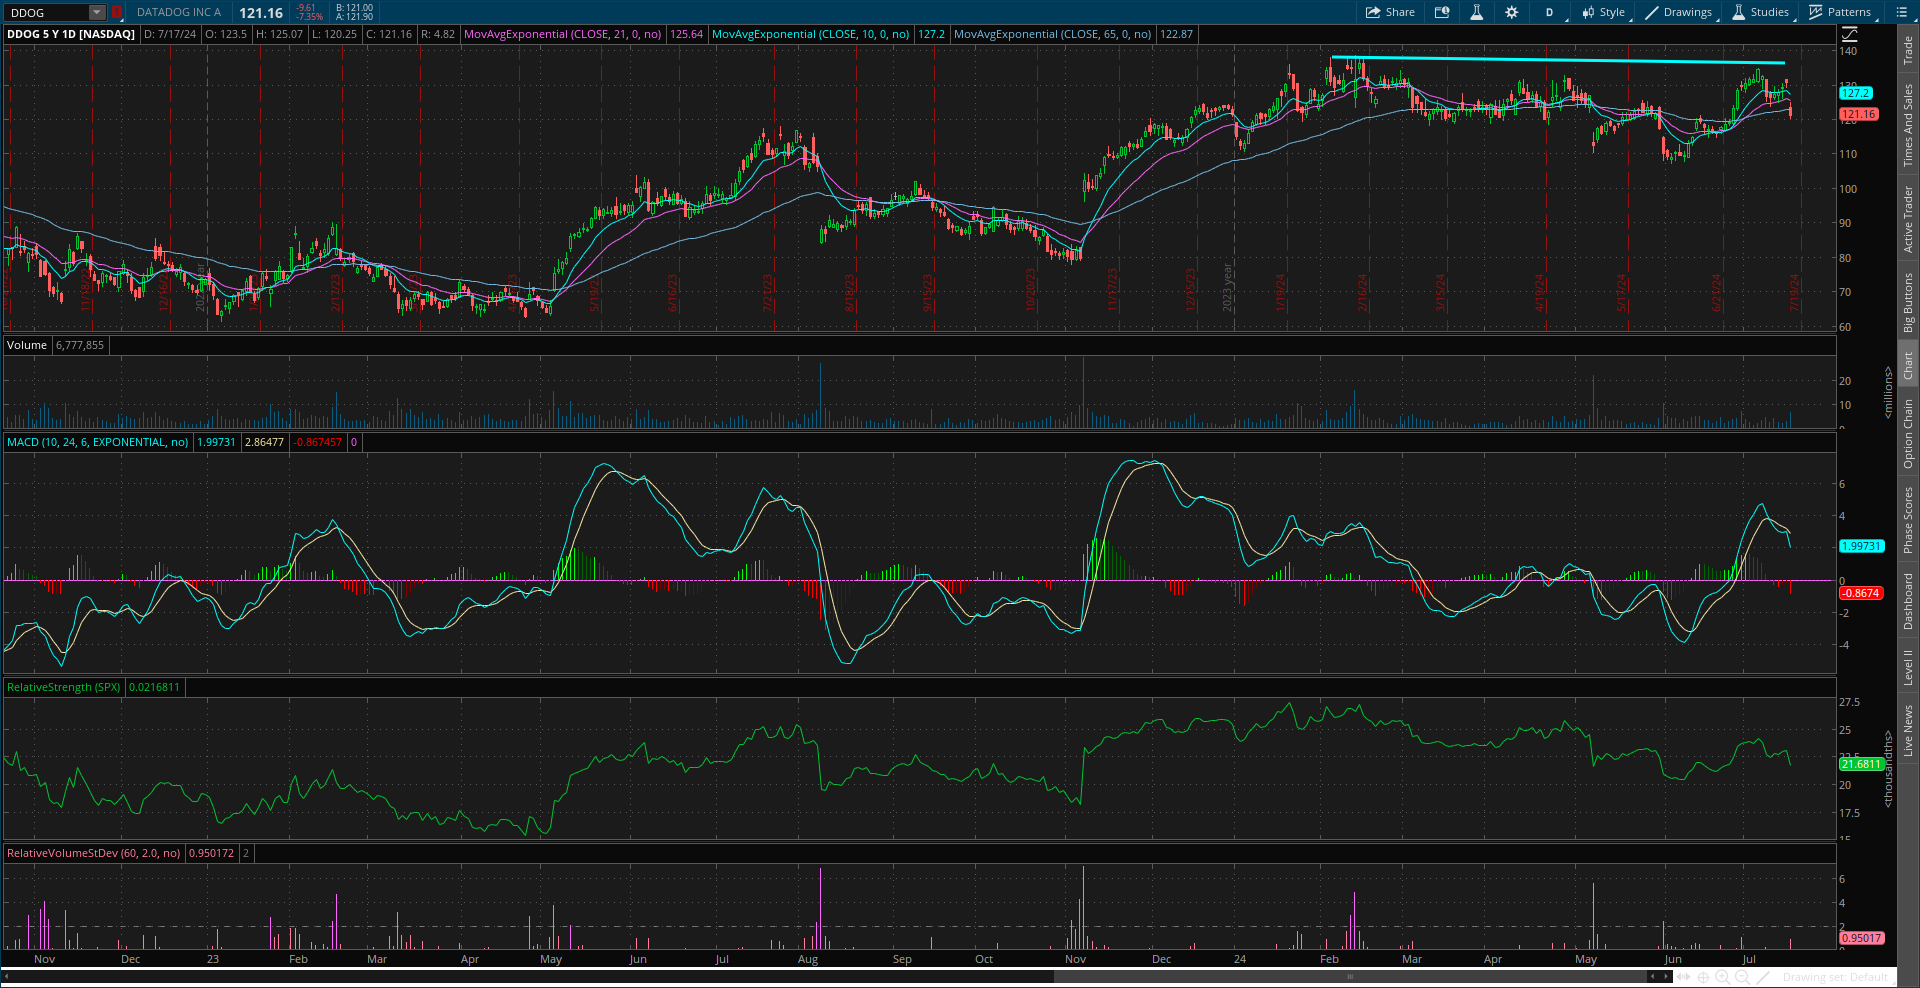The width and height of the screenshot is (1920, 988).
Task: Click the H: 125.07 high readout
Action: coord(279,34)
